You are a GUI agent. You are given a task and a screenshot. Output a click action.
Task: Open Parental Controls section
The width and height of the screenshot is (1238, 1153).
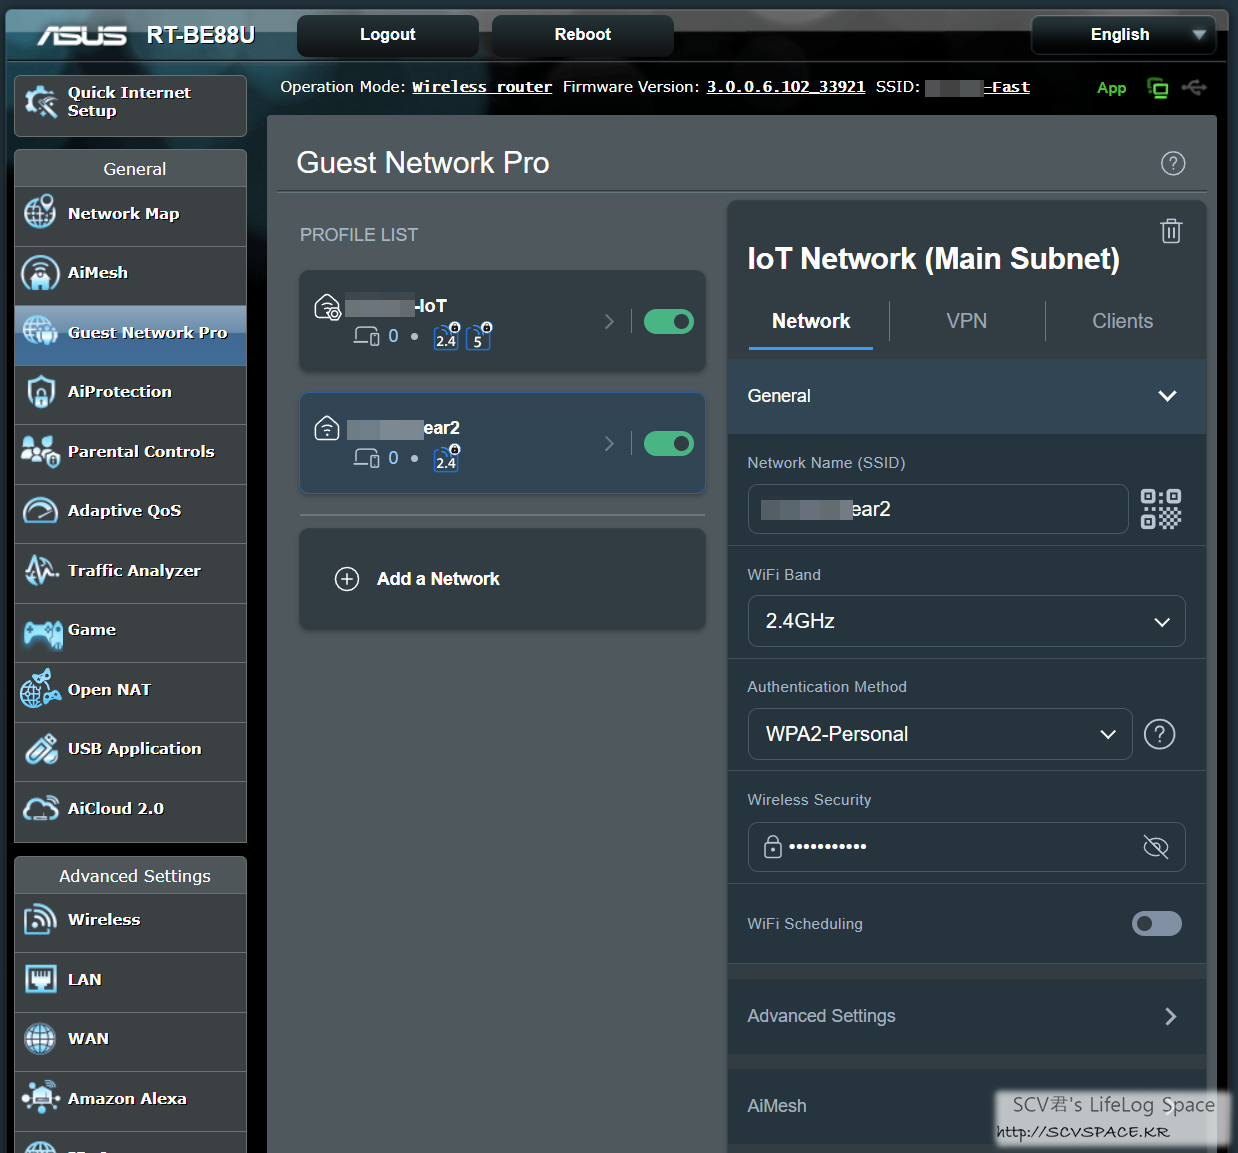click(x=130, y=453)
